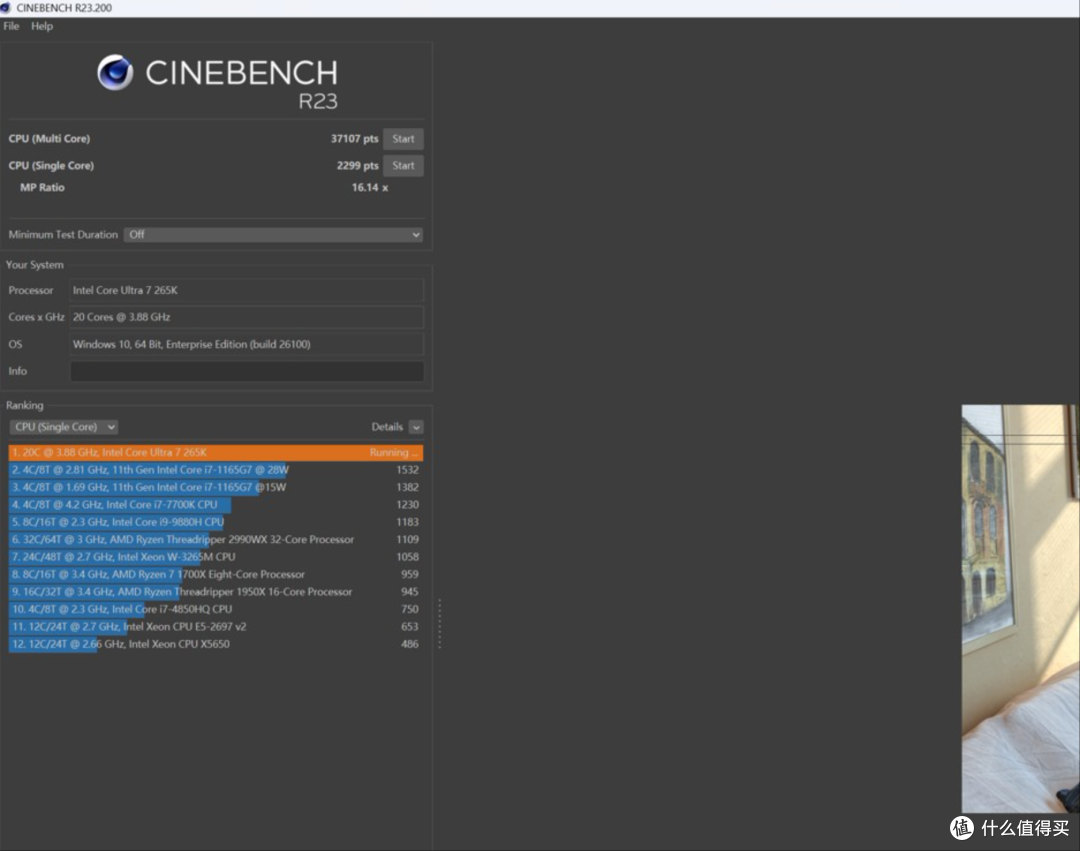The image size is (1080, 851).
Task: Select ranking row Intel Core i7-7700K CPU
Action: [216, 505]
